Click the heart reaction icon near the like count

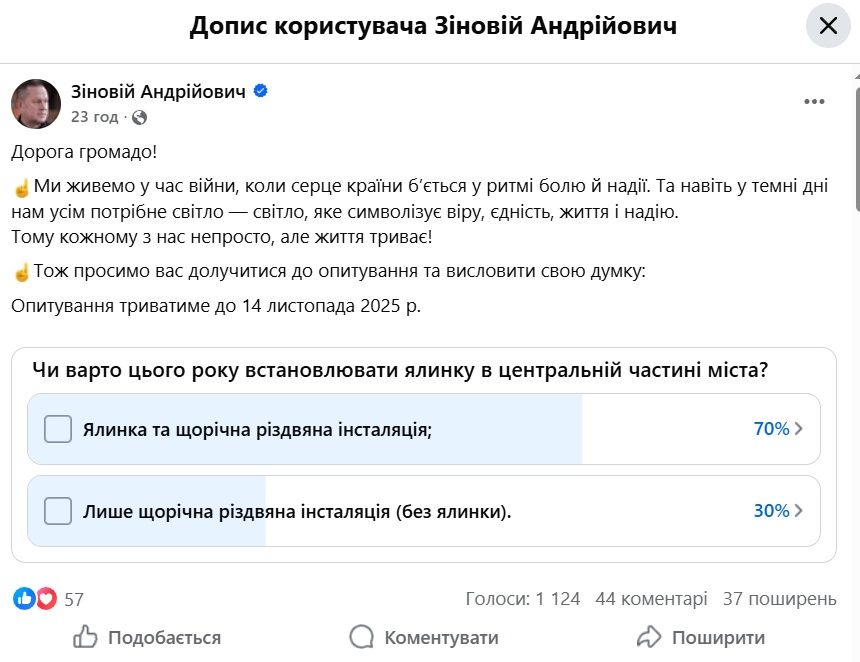tap(44, 597)
